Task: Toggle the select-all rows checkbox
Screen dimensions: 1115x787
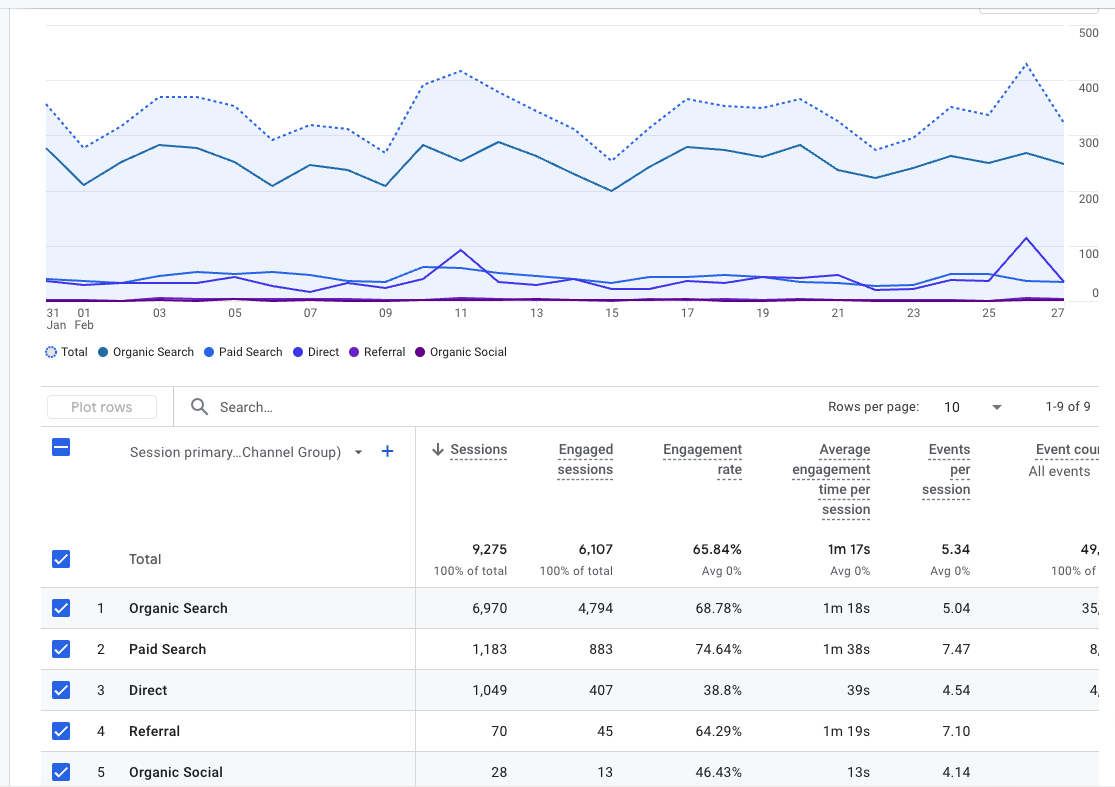Action: point(61,447)
